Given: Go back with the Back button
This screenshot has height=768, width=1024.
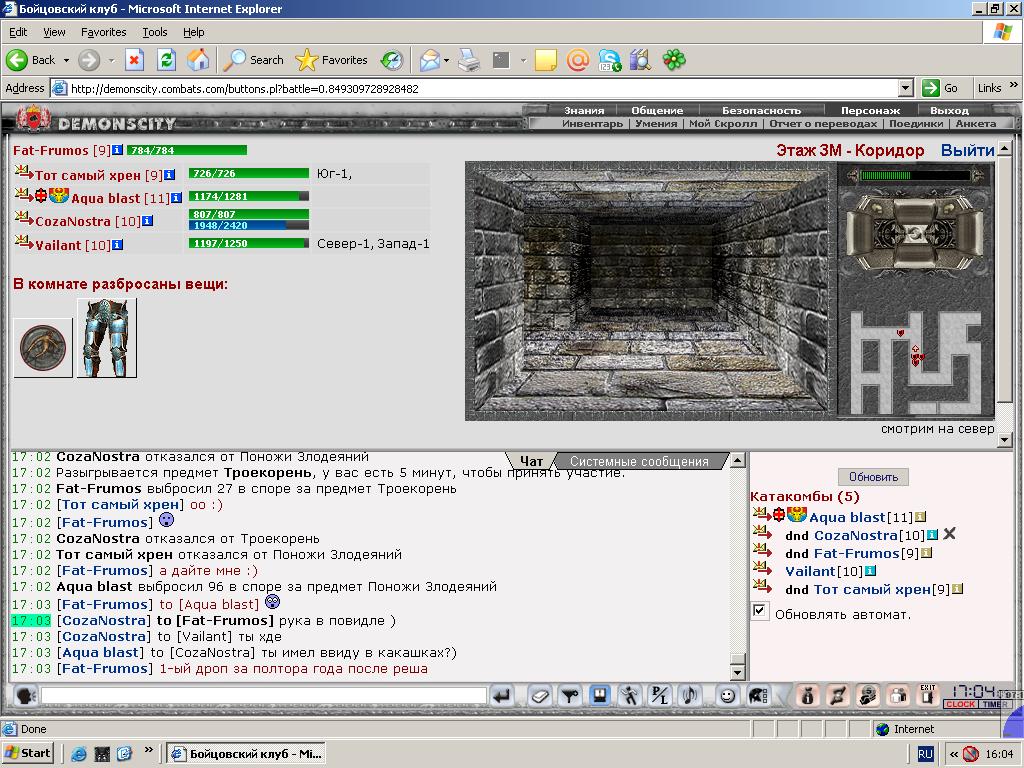Looking at the screenshot, I should [31, 60].
